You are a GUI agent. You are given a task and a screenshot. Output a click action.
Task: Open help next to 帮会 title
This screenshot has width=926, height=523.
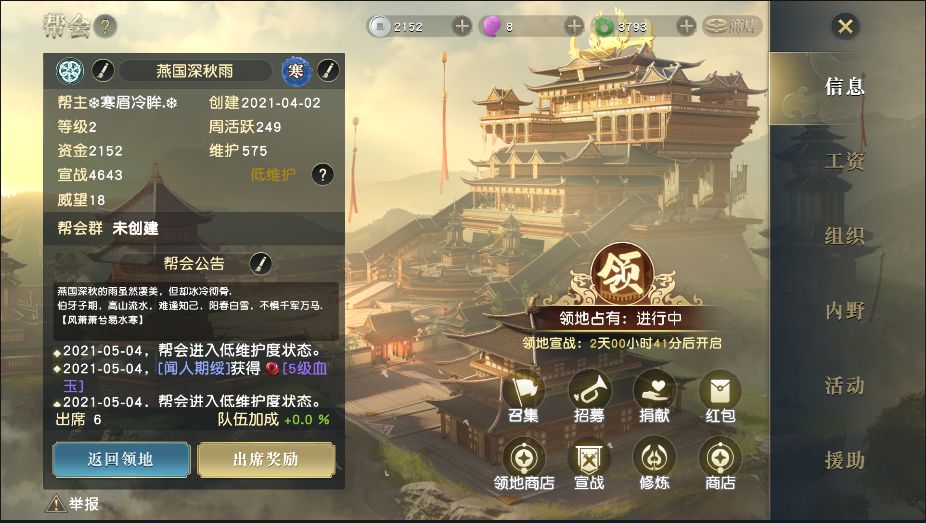click(105, 26)
